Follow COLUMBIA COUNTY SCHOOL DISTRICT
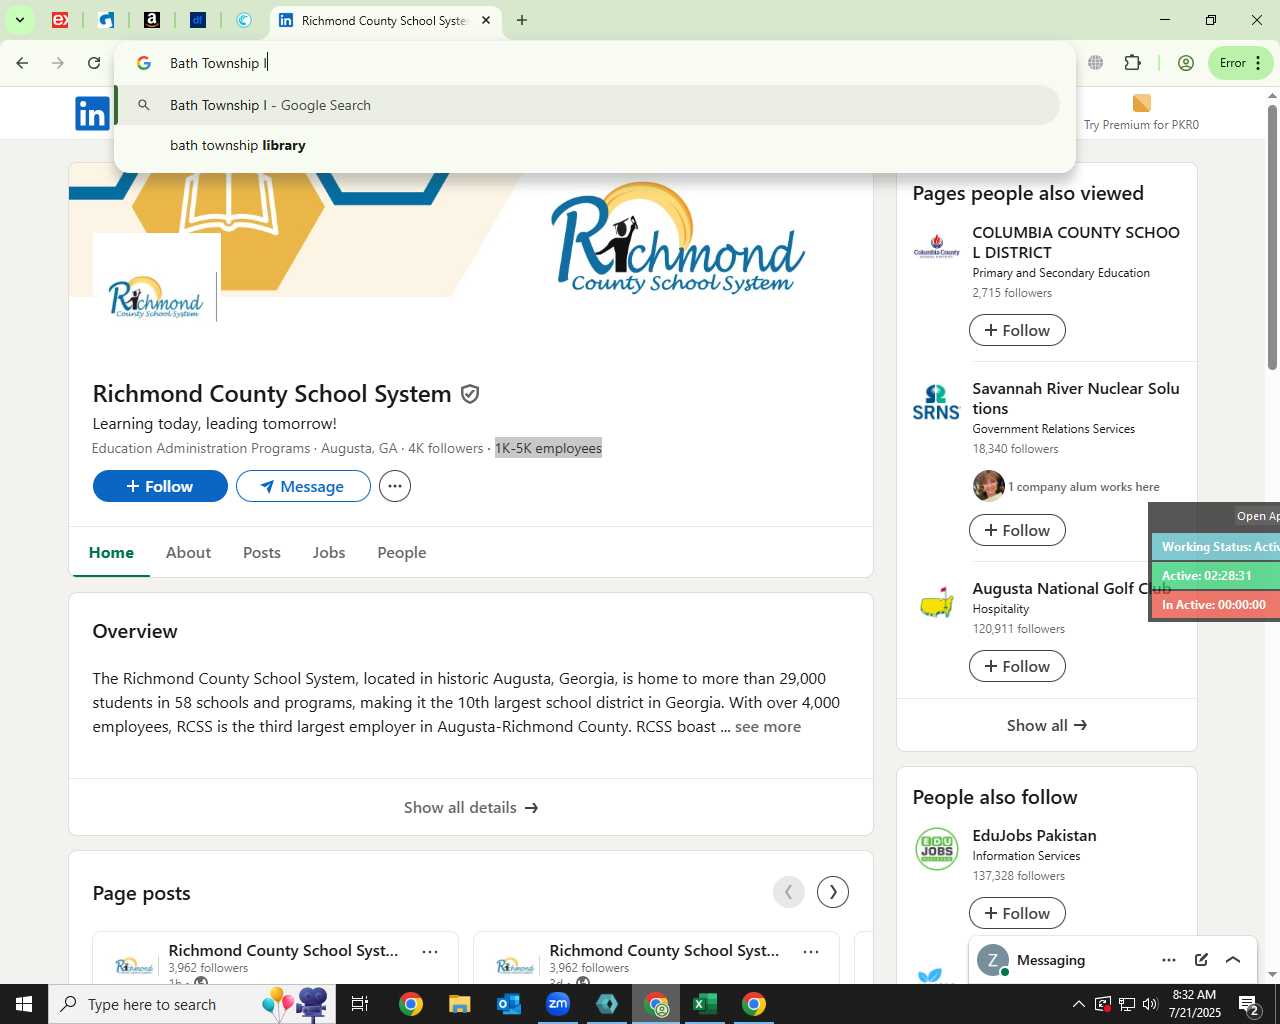Image resolution: width=1280 pixels, height=1024 pixels. point(1017,330)
